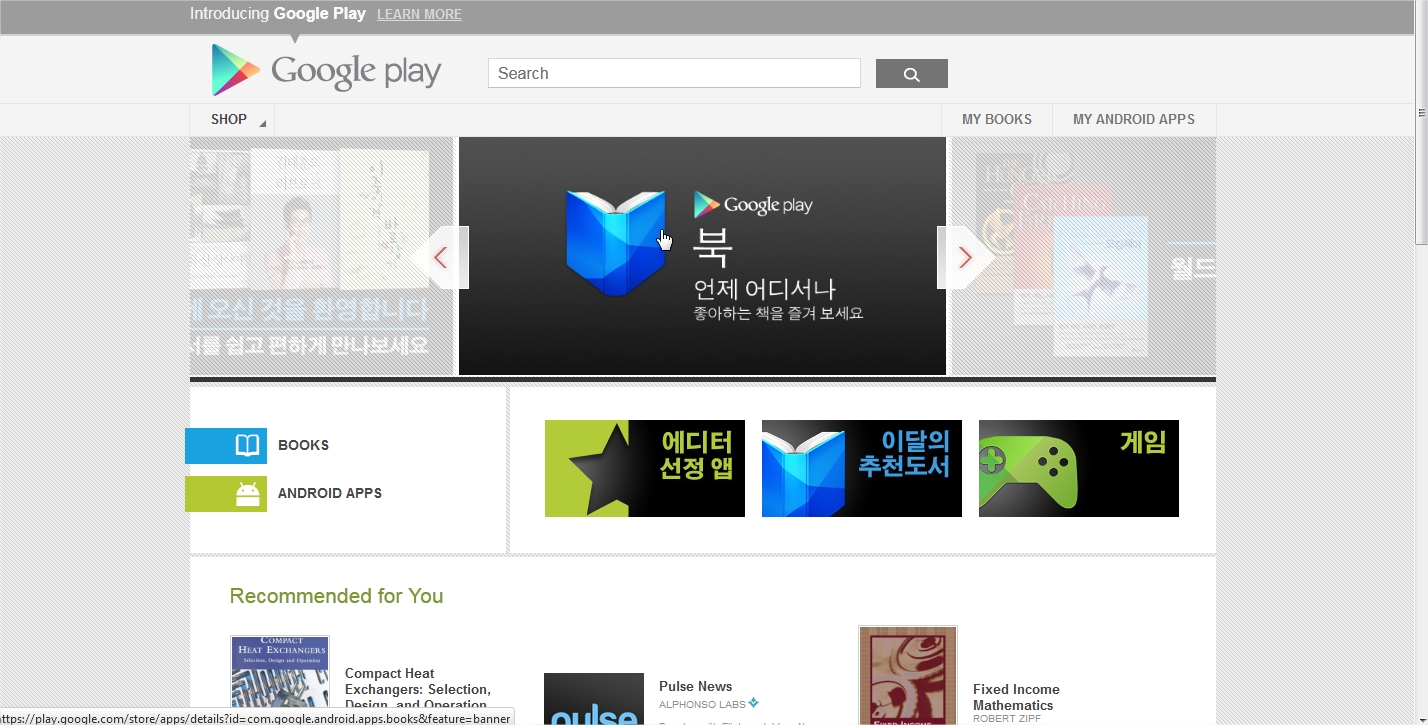Screen dimensions: 1428x725
Task: Open the Compact Heat Exchangers title link
Action: pos(418,690)
